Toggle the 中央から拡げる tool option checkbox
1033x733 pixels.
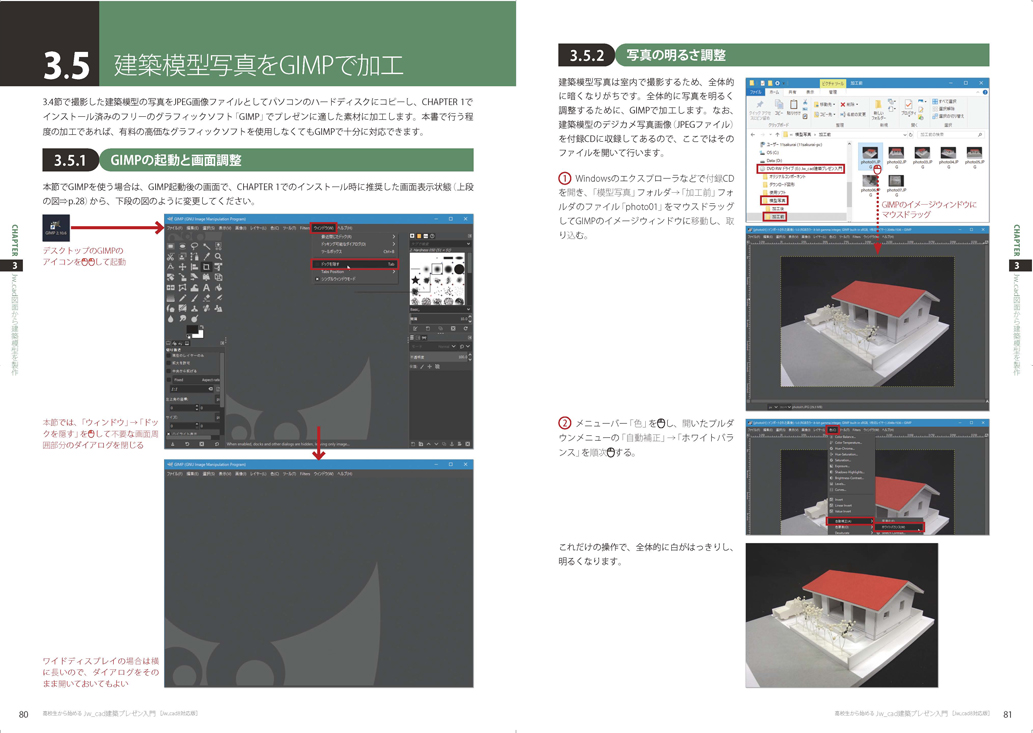tap(169, 371)
